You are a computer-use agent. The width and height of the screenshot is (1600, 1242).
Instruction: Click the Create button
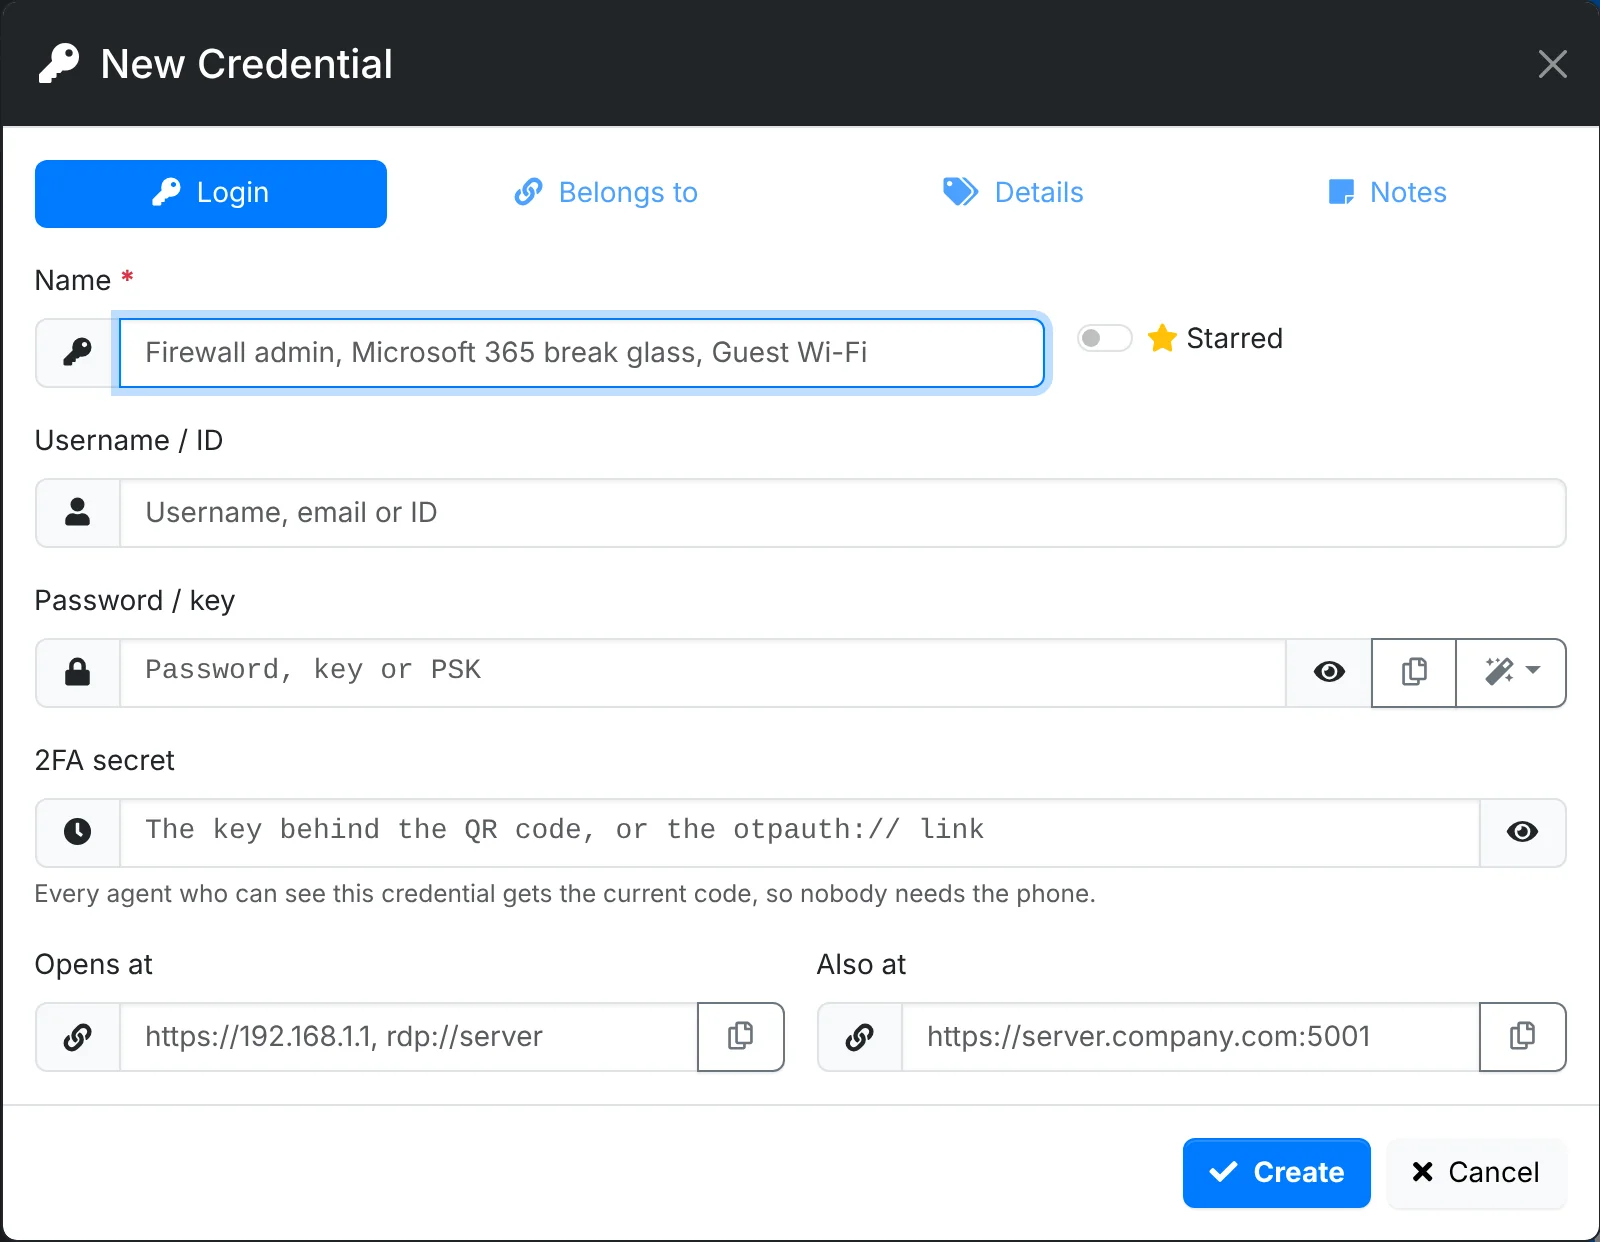point(1276,1172)
